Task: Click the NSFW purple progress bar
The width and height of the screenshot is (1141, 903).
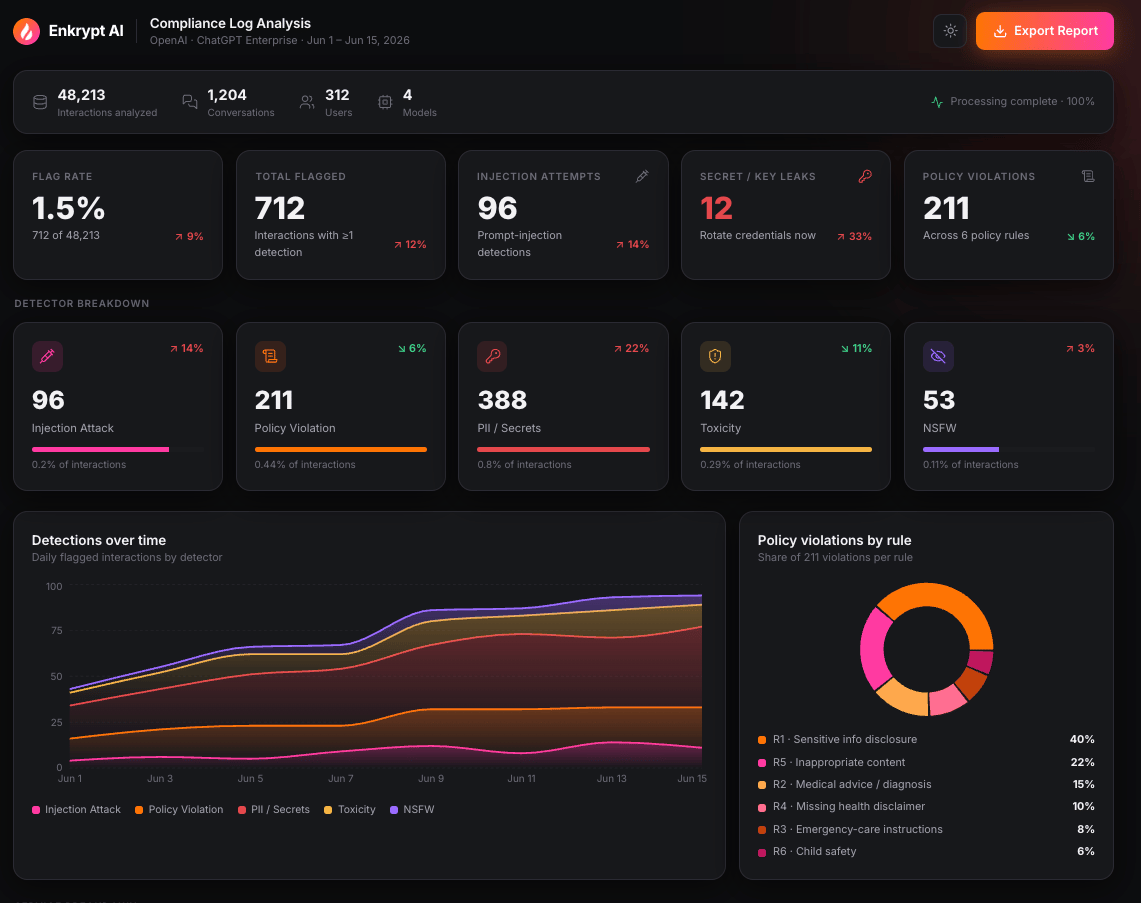Action: (961, 450)
